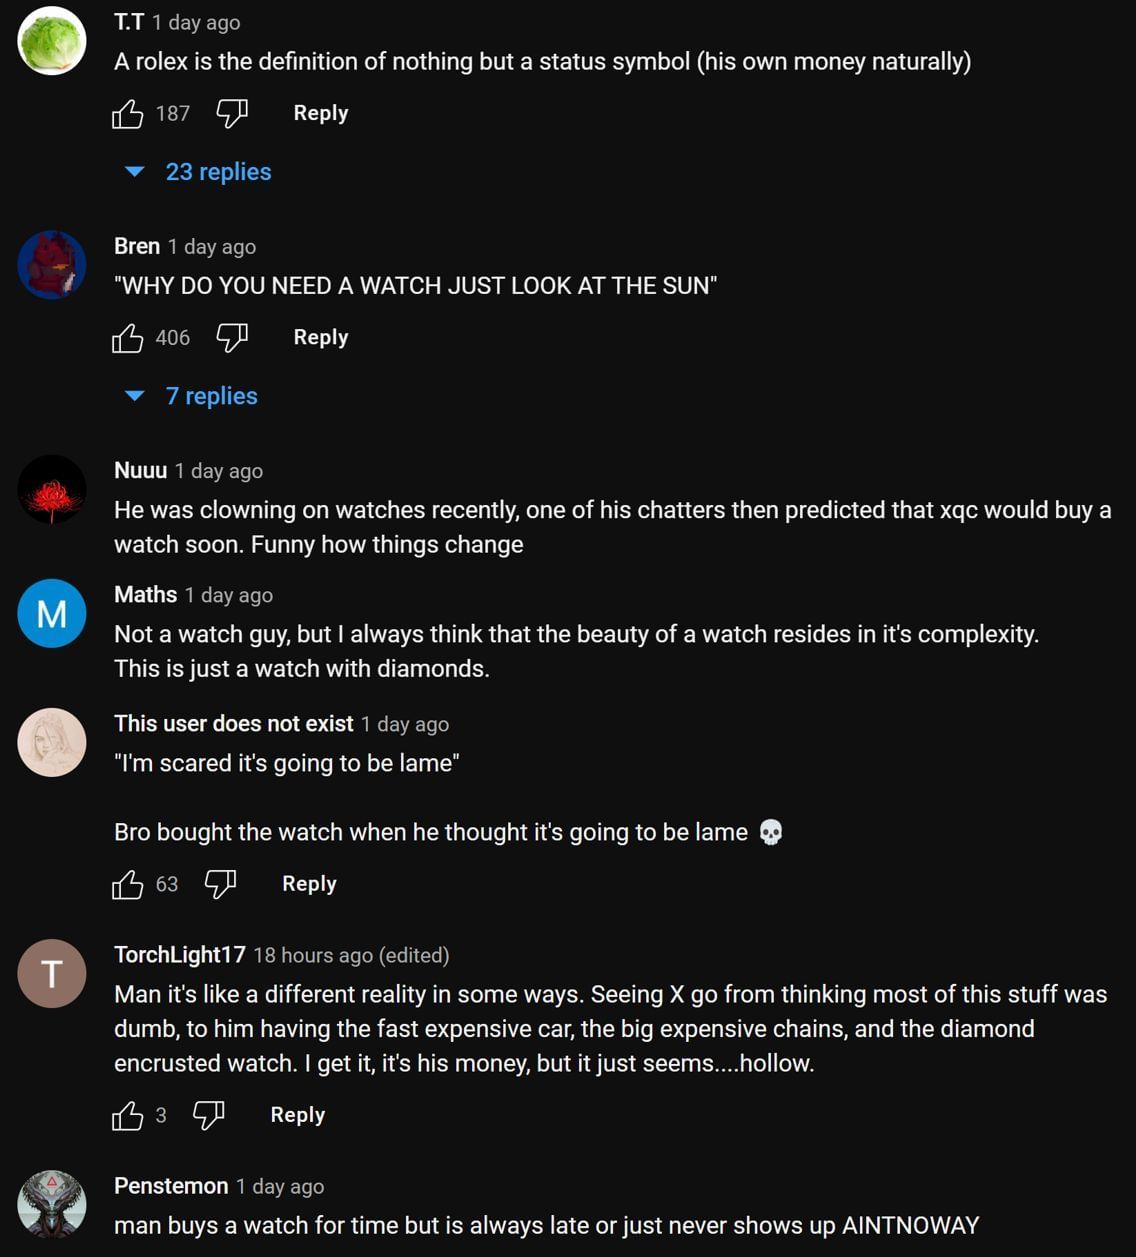Click Bren's "1 day ago" timestamp

(212, 247)
